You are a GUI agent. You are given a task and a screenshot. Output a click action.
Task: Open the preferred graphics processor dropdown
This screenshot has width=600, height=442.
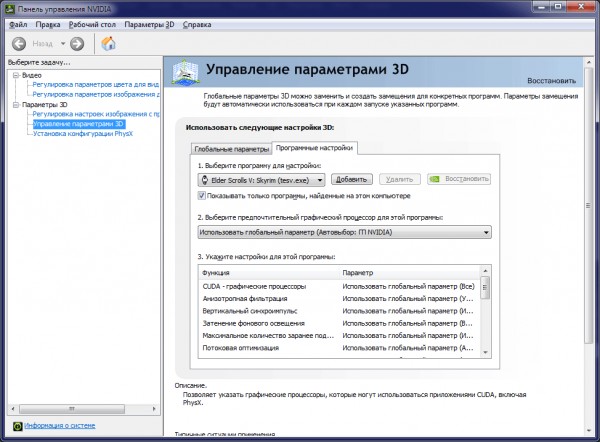click(x=486, y=232)
